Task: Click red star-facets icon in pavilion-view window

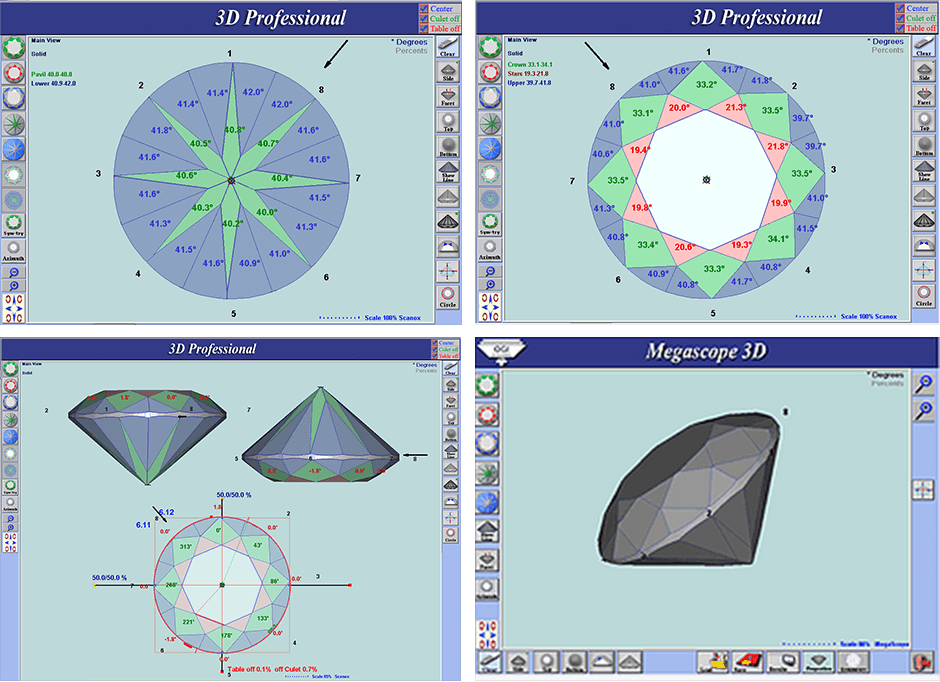Action: pos(13,73)
